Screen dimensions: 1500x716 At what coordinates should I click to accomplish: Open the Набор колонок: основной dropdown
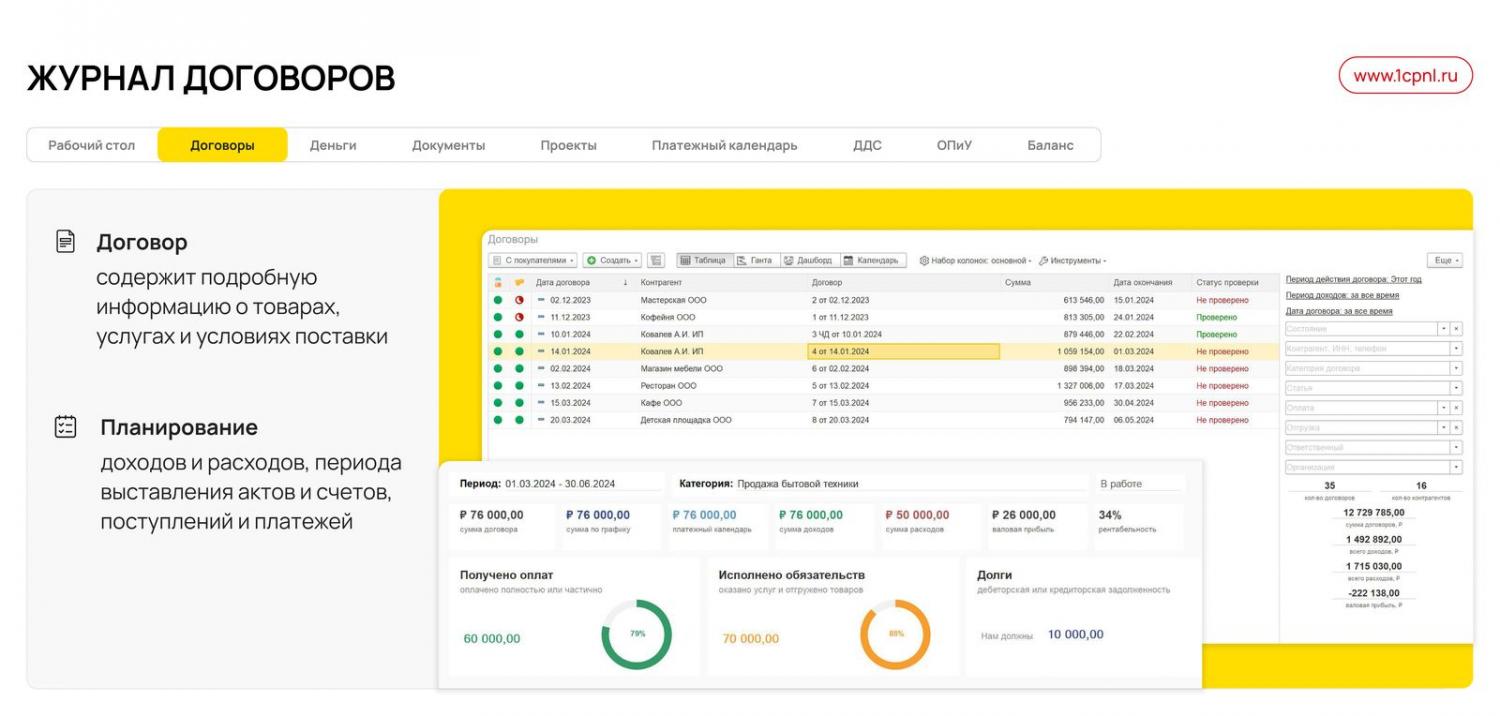click(x=975, y=260)
